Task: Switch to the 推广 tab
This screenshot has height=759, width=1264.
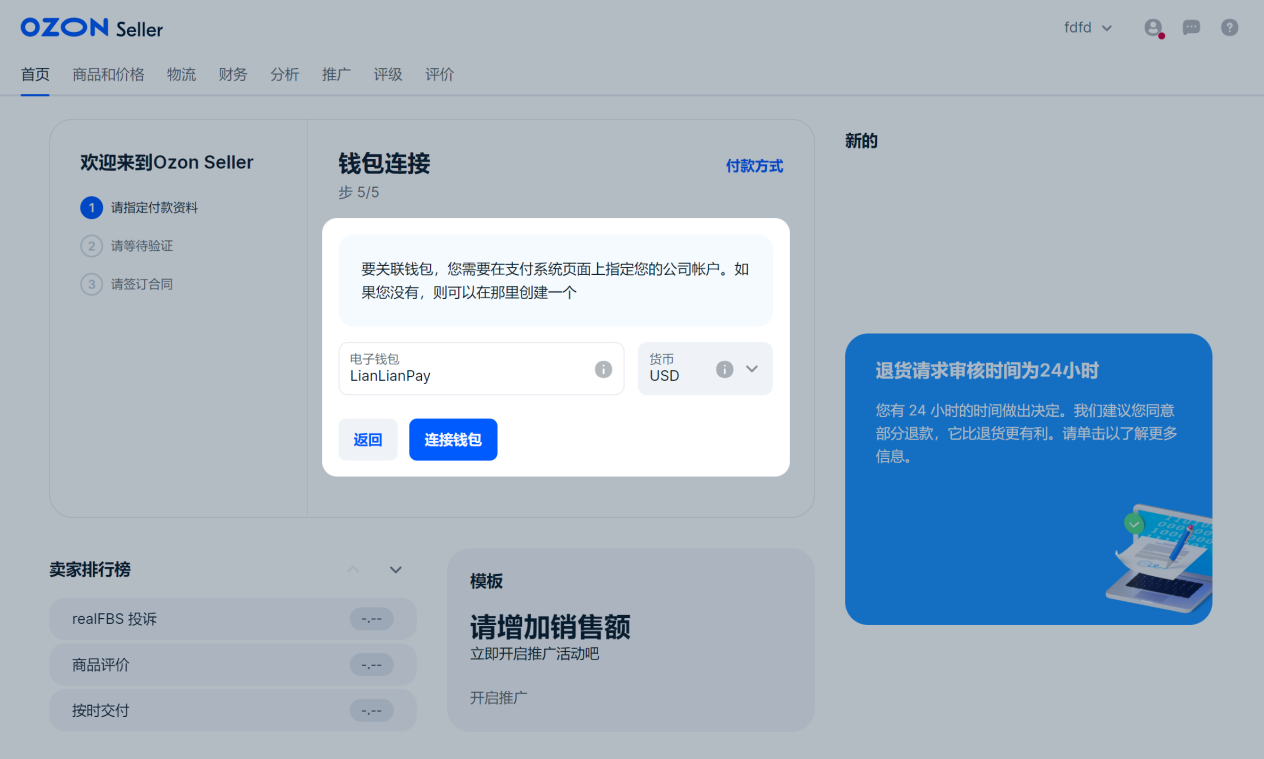Action: tap(336, 74)
